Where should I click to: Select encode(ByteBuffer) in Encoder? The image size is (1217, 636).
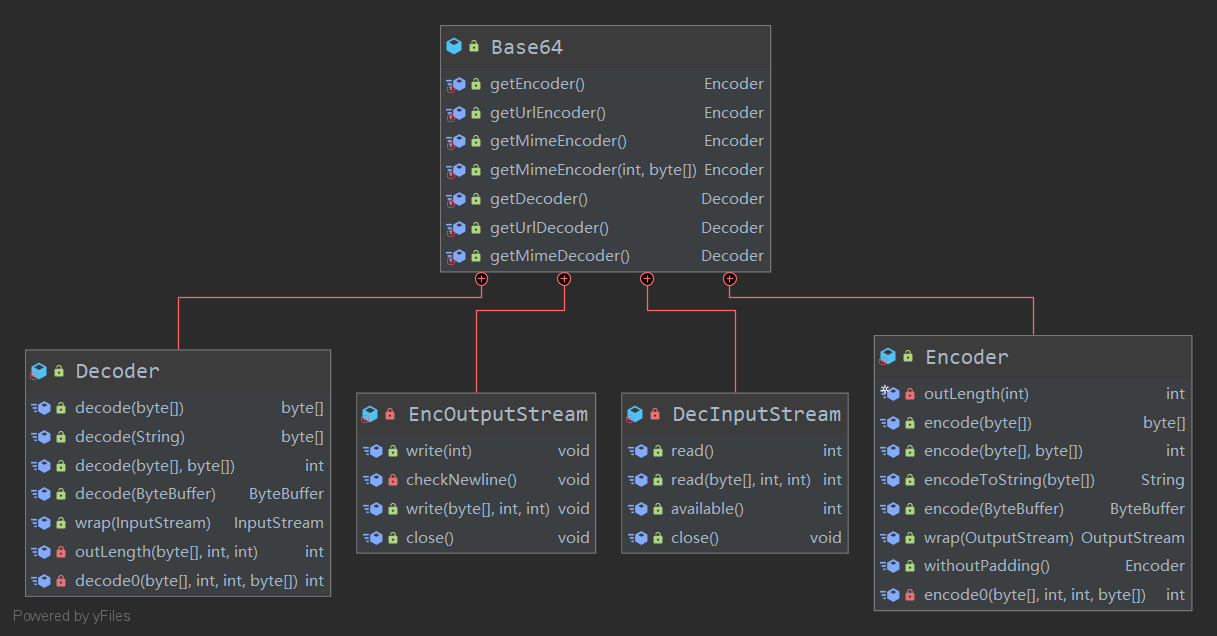coord(994,509)
